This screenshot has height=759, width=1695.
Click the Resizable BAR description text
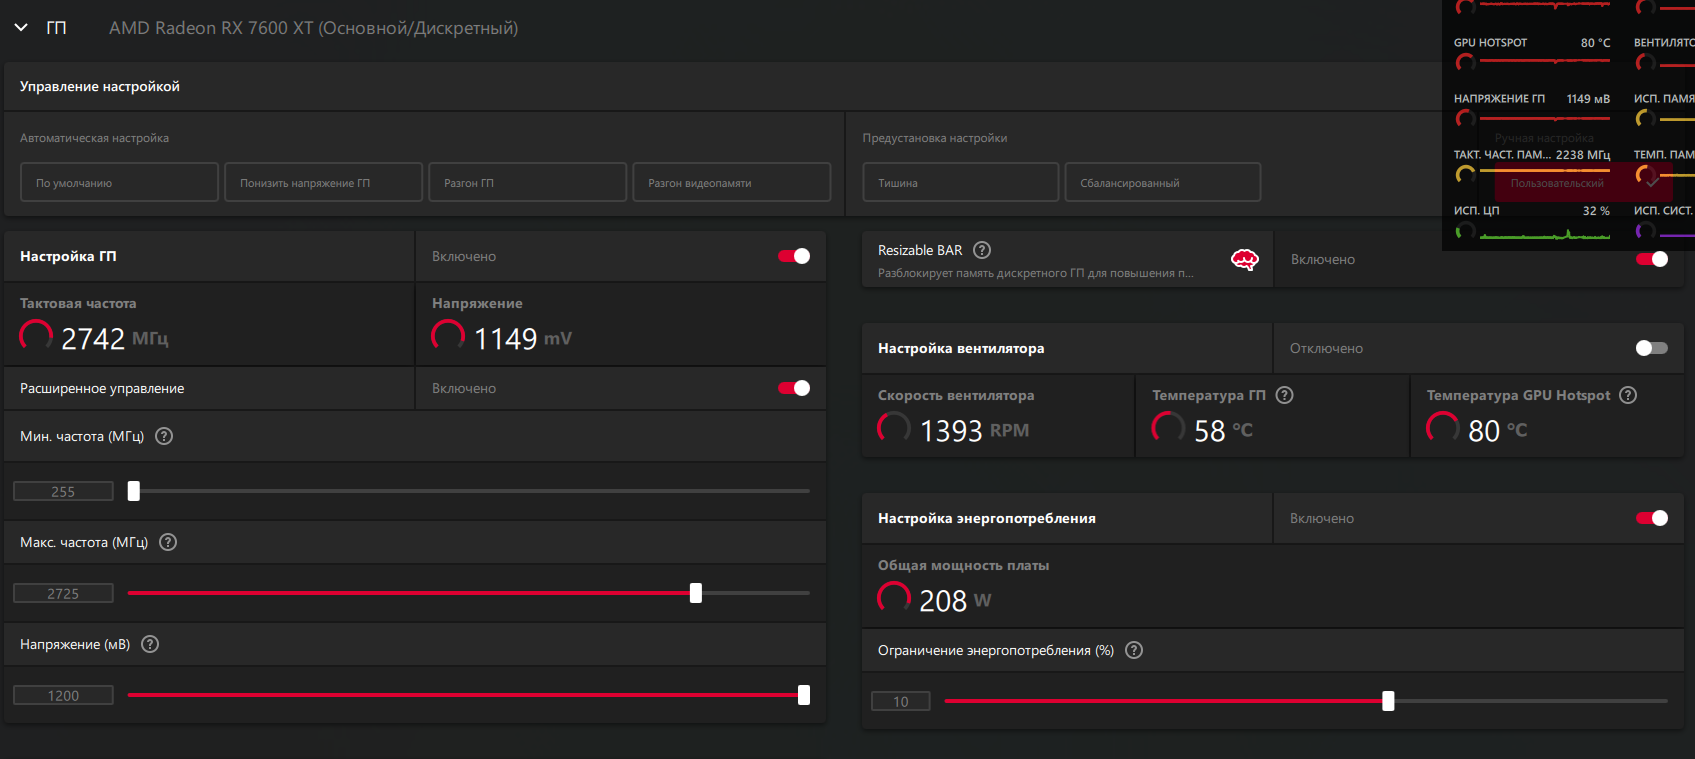pos(1035,273)
